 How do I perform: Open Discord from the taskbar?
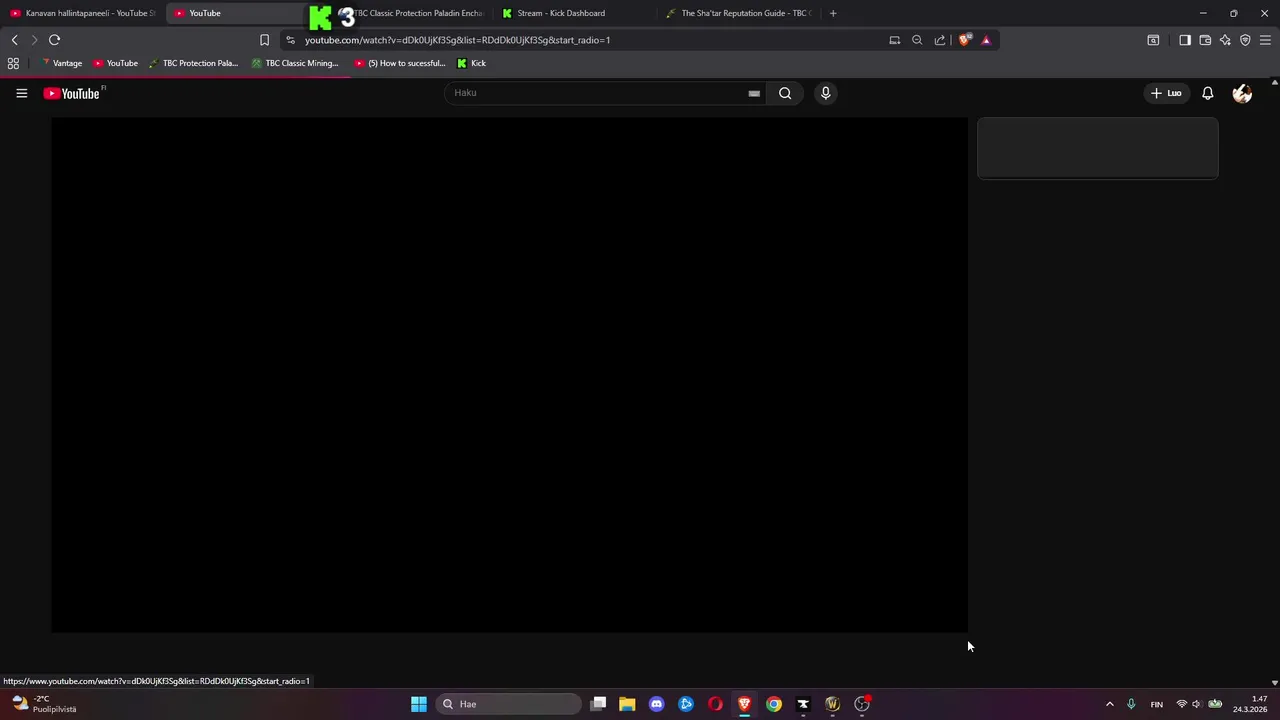pos(656,704)
